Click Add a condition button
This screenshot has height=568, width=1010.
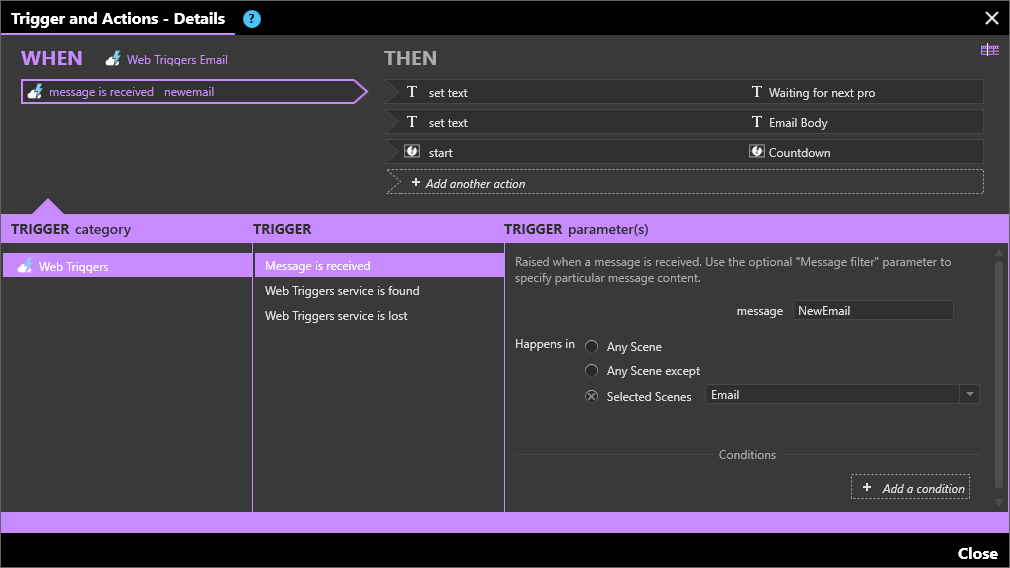pos(910,488)
